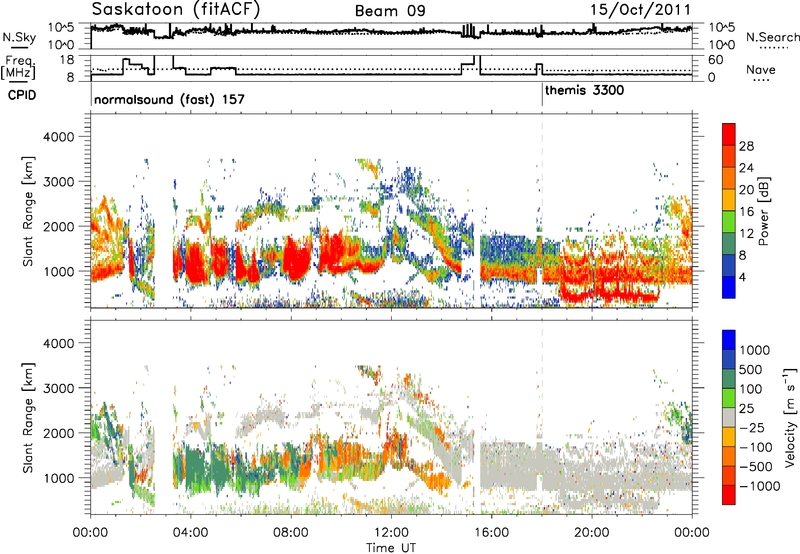The image size is (800, 554).
Task: Click the '28' Power colorbar value
Action: click(746, 146)
